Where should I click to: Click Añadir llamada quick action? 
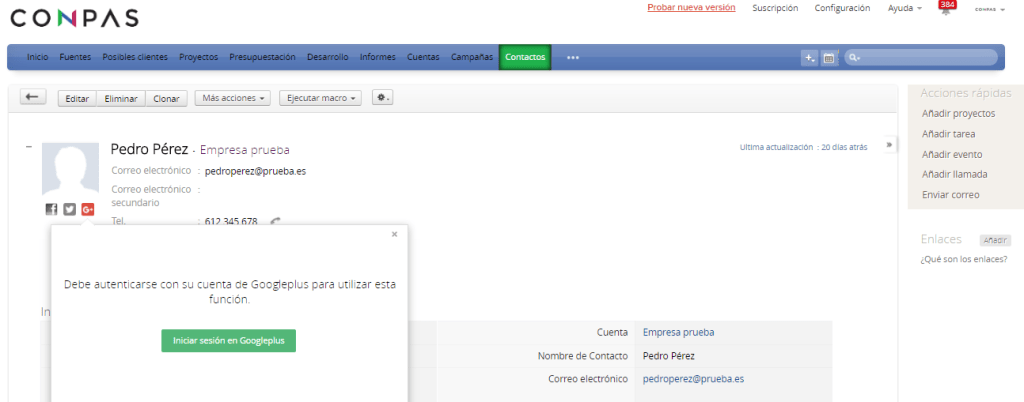point(955,174)
